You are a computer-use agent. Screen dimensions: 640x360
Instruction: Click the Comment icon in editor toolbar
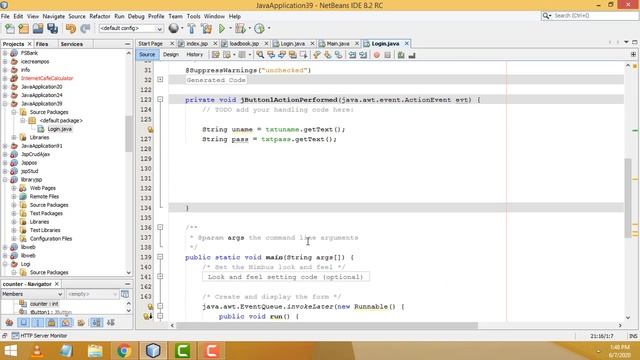click(401, 55)
